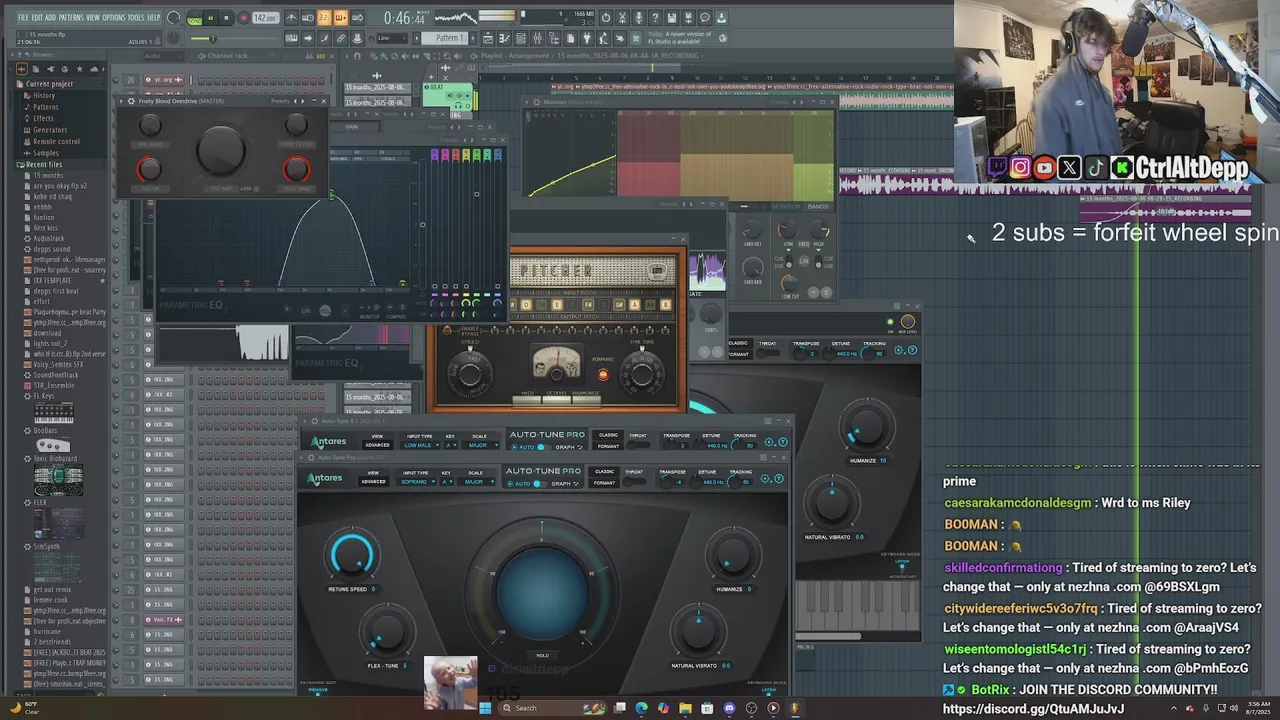This screenshot has width=1280, height=720.
Task: Toggle the highlighted countdown-before-recording button
Action: (324, 18)
